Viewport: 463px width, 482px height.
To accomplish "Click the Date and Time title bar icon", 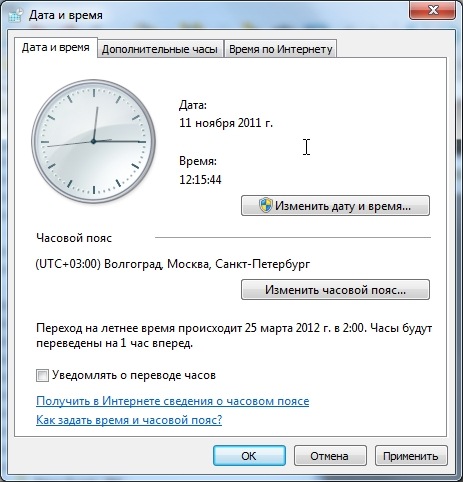I will click(16, 15).
